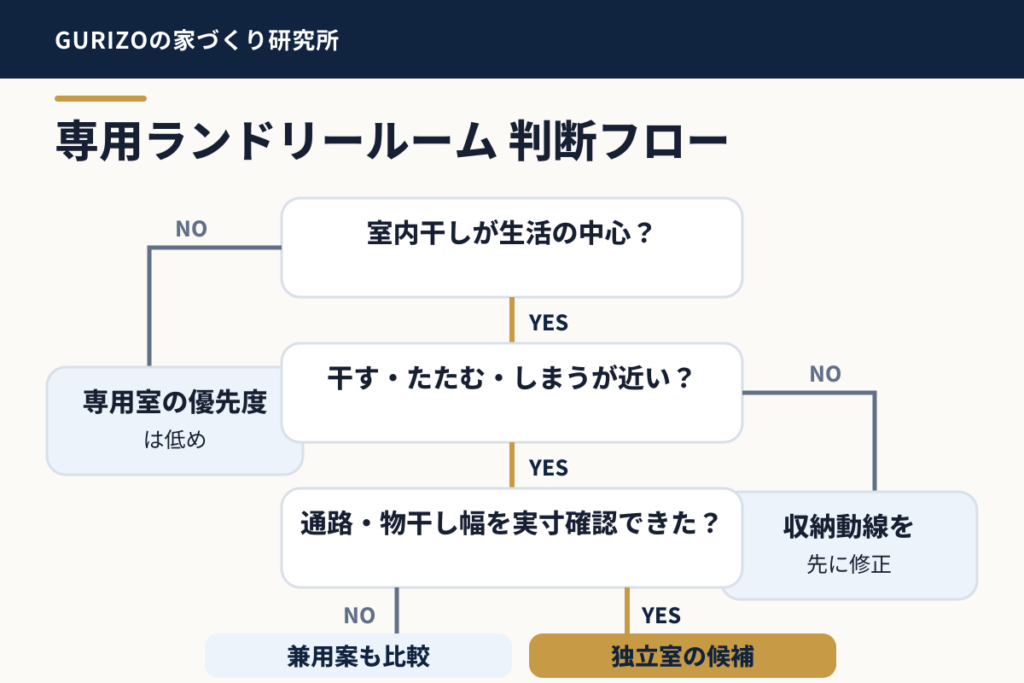Viewport: 1024px width, 683px height.
Task: Click the 室内干しが生活の中心？ question box
Action: click(x=511, y=247)
